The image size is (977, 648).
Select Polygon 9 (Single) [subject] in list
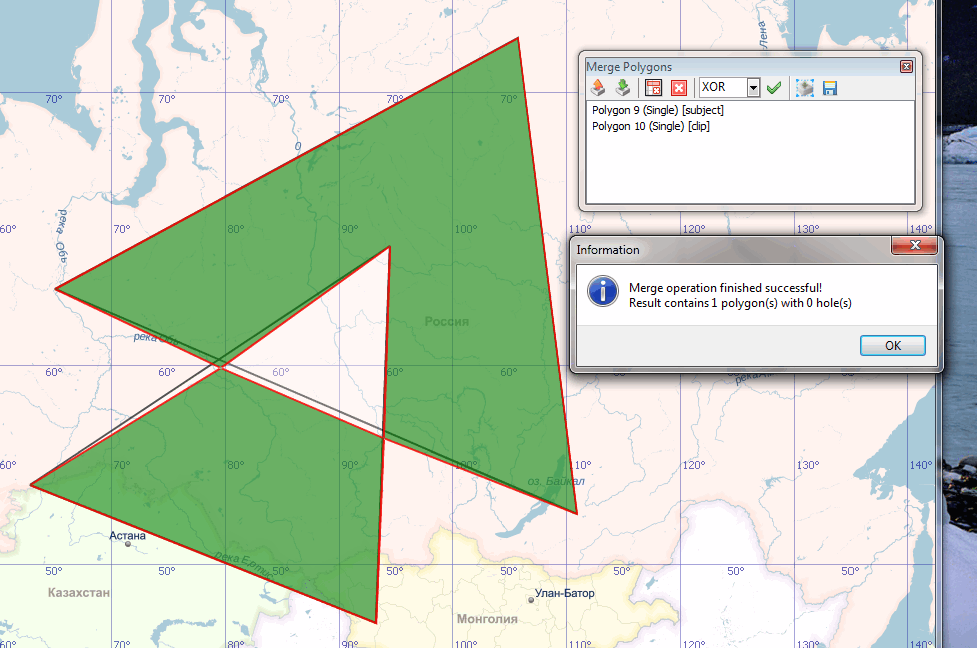coord(657,110)
